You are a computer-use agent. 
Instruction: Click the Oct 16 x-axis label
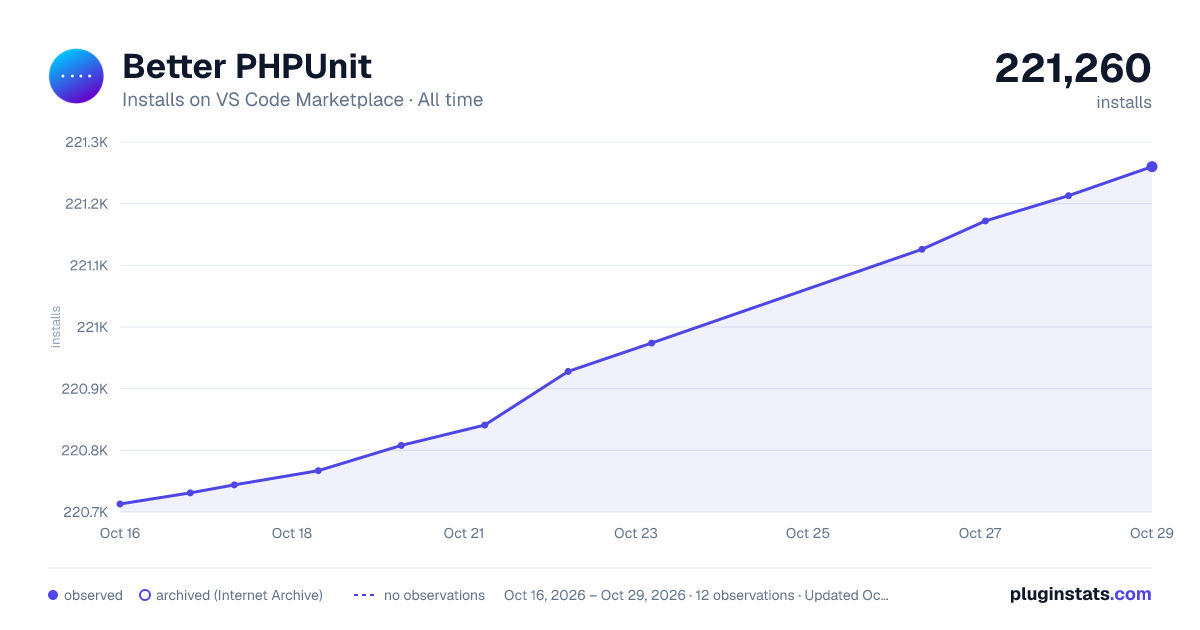(120, 533)
